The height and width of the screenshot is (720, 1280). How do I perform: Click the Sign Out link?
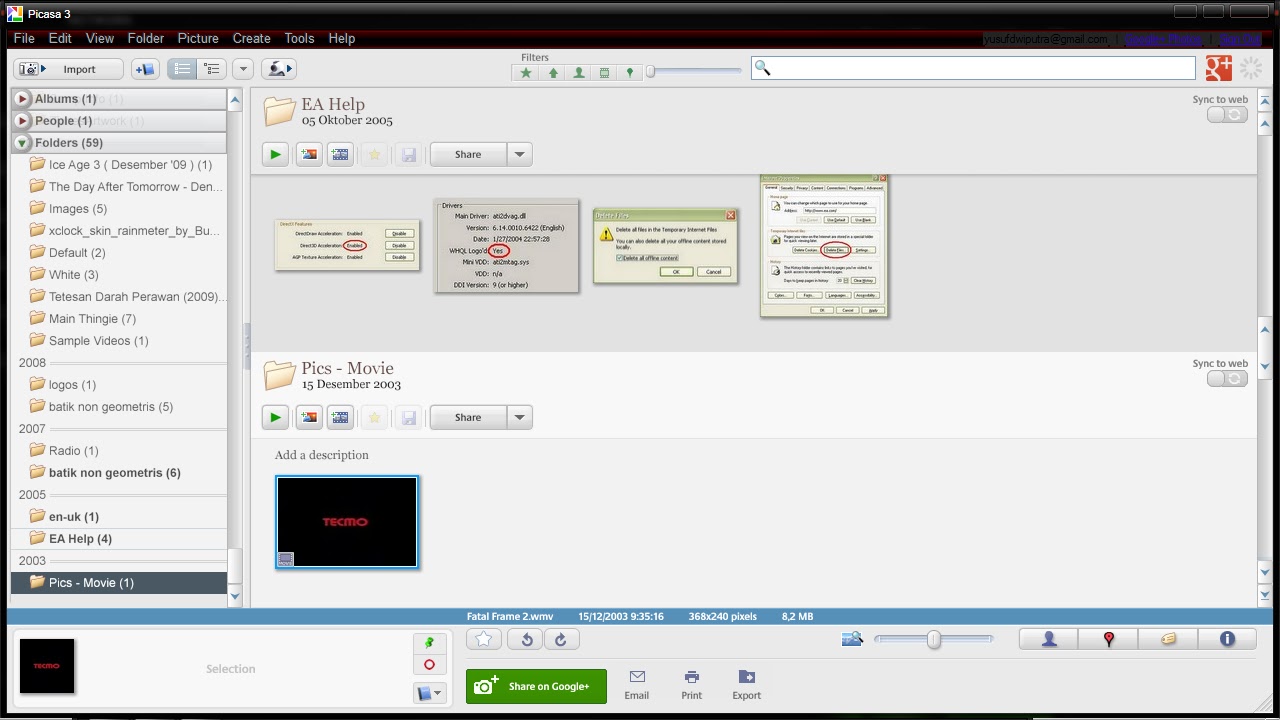click(1240, 39)
